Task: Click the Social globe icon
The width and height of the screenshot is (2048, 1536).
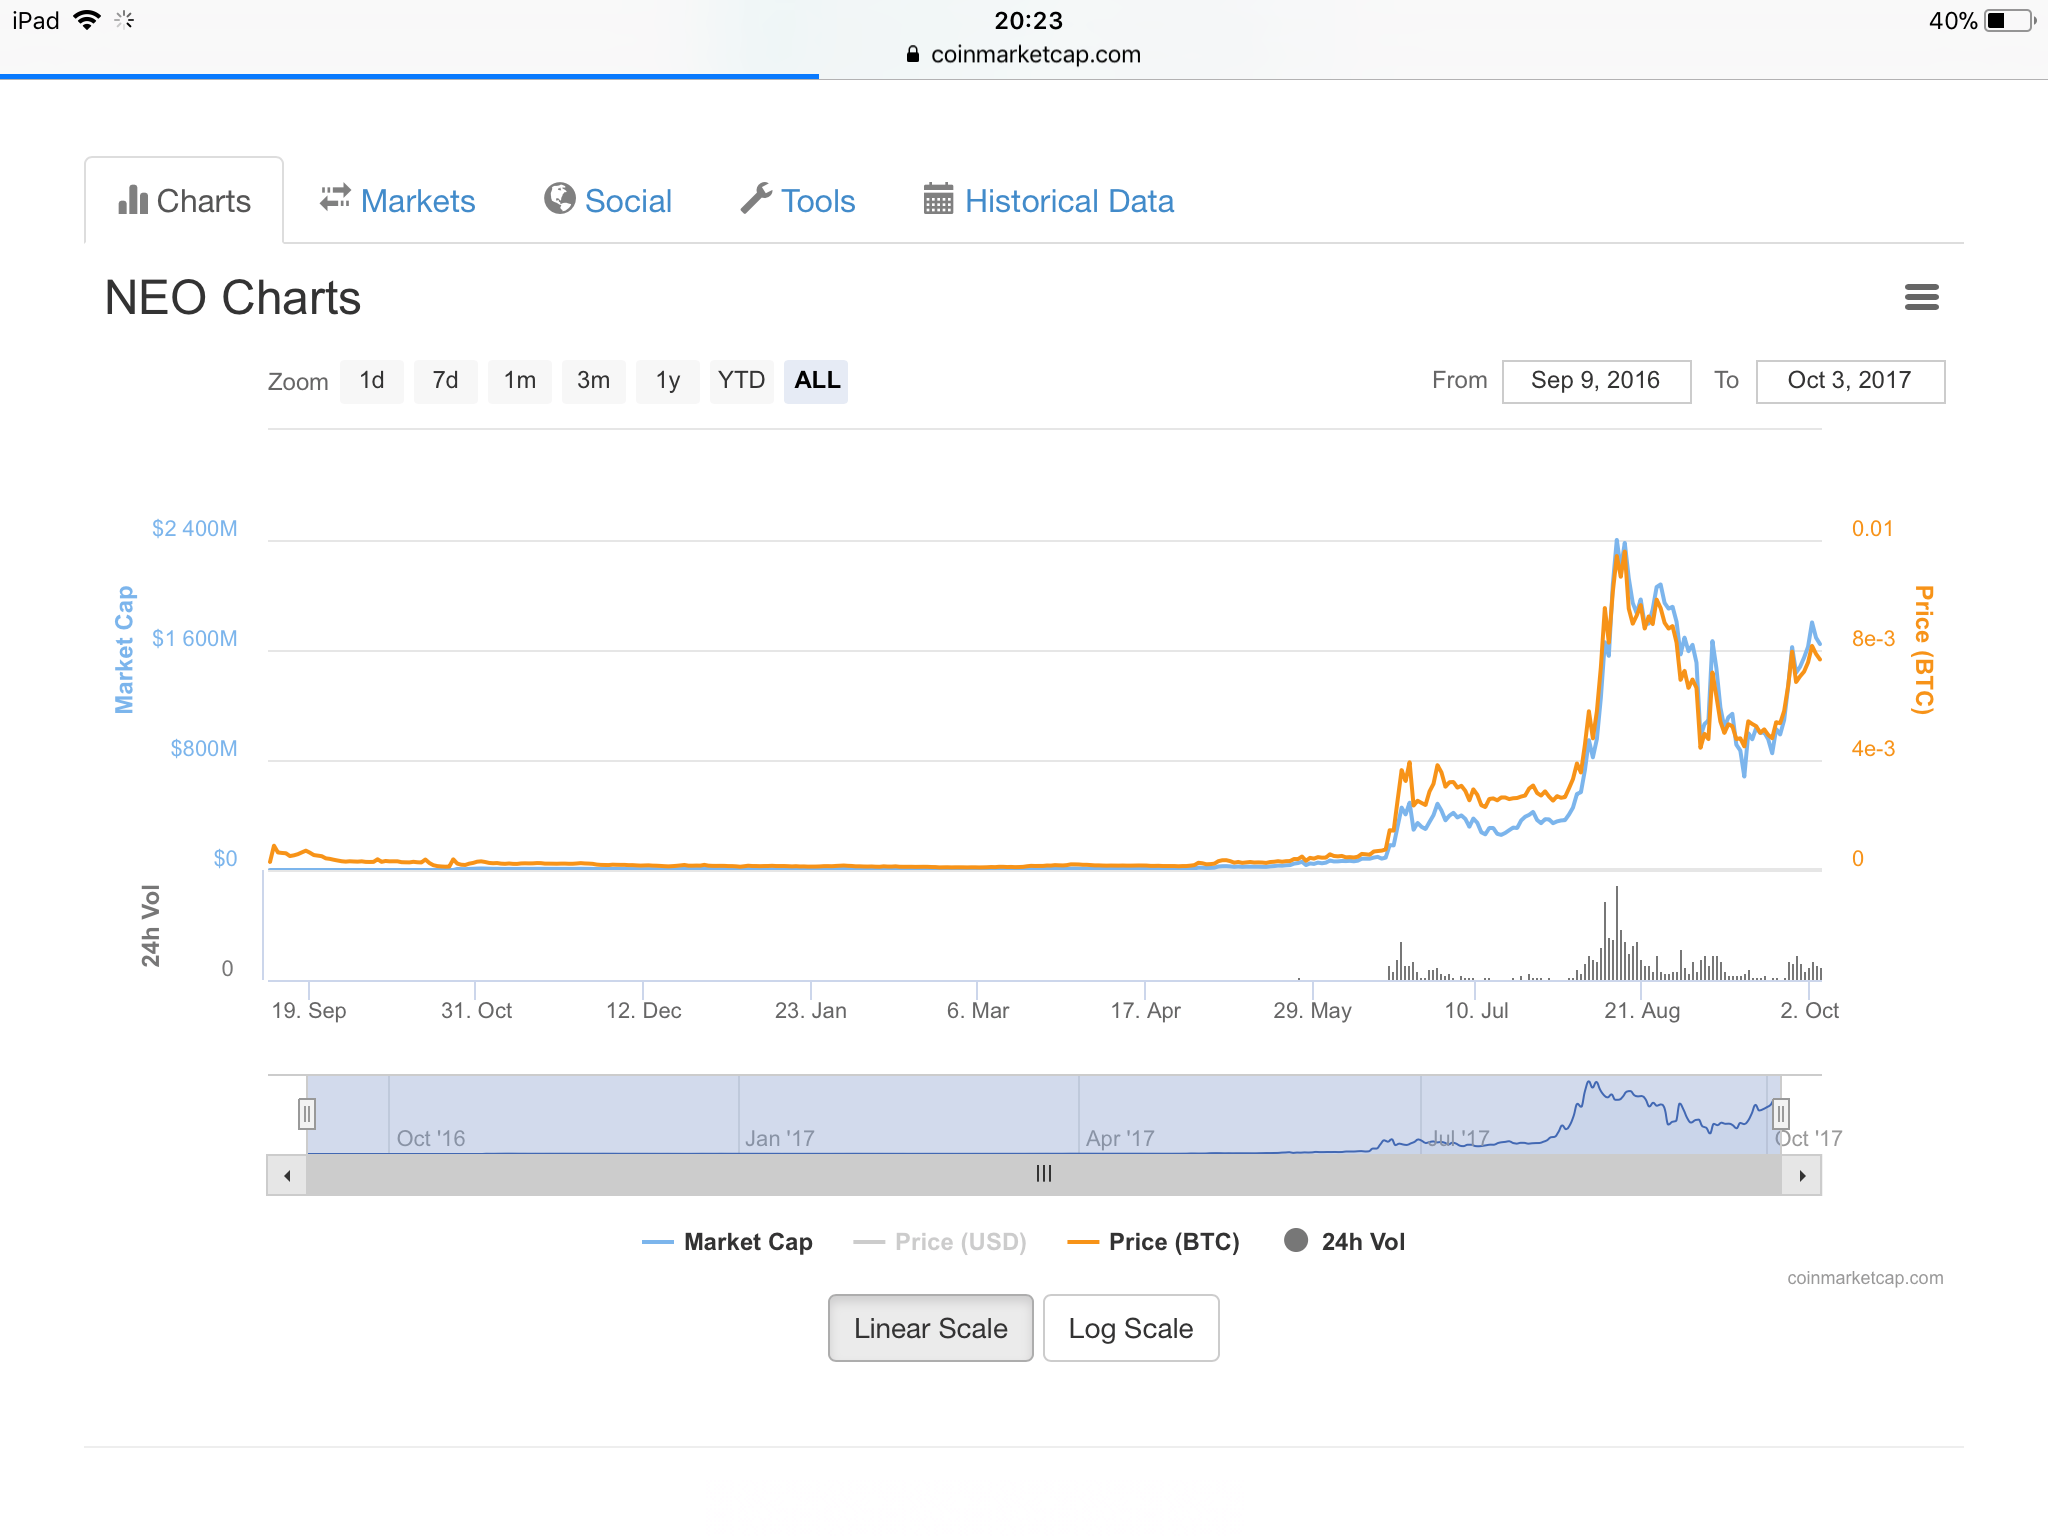Action: tap(559, 198)
